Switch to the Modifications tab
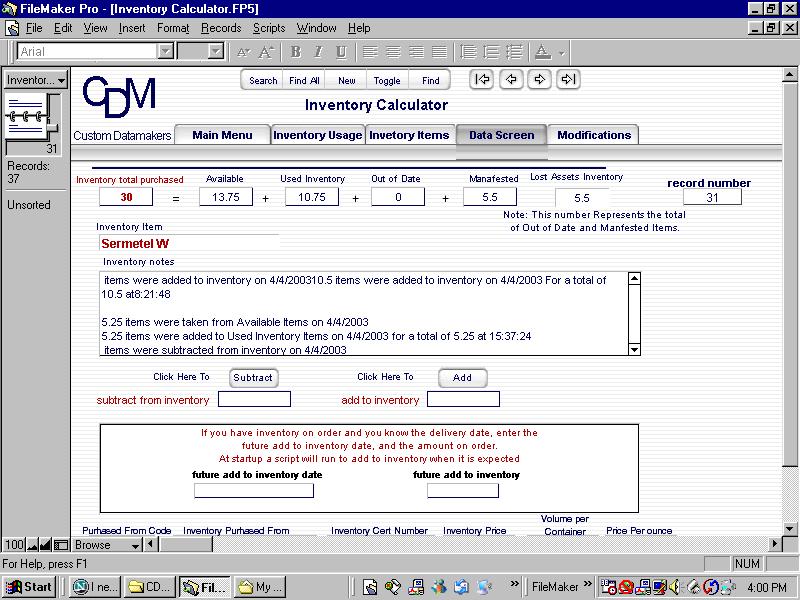800x600 pixels. 594,135
